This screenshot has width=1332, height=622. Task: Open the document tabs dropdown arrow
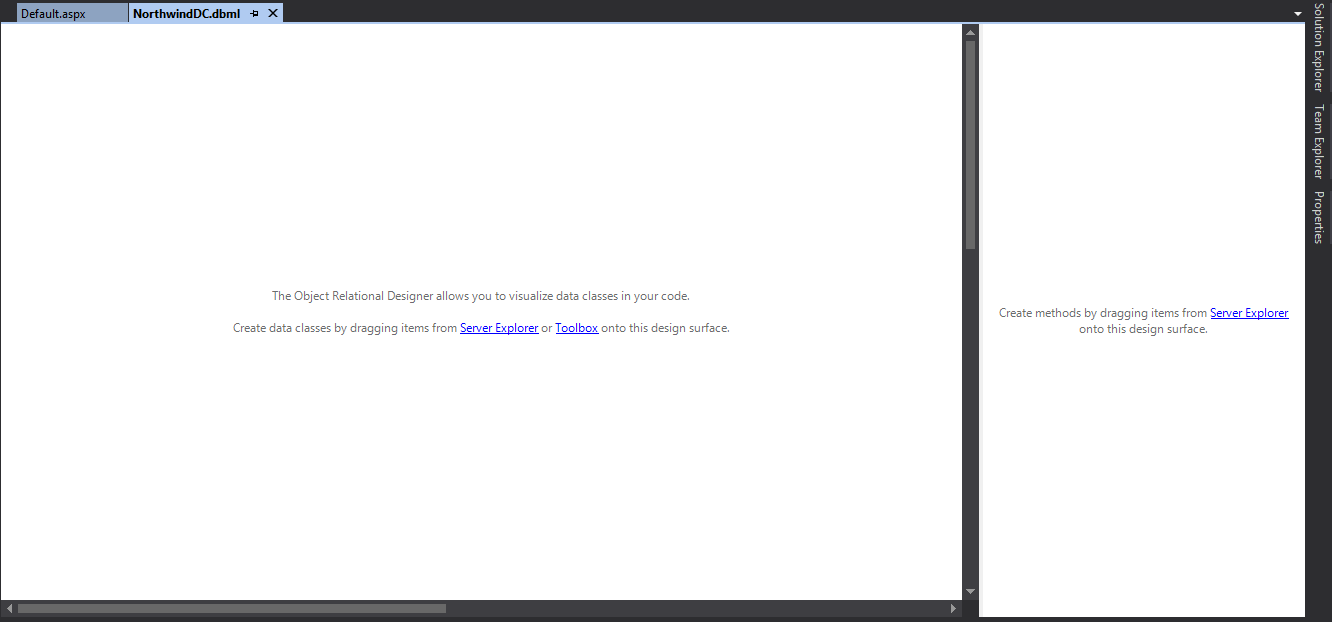point(1298,14)
